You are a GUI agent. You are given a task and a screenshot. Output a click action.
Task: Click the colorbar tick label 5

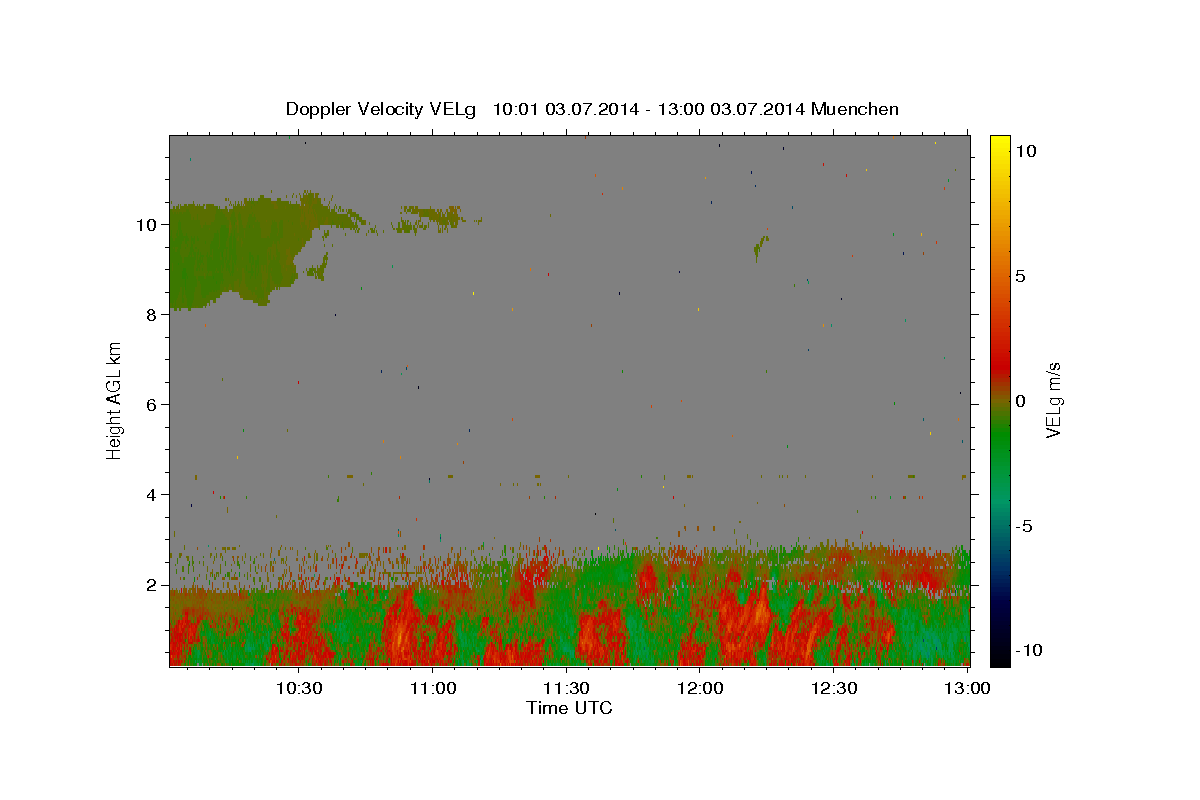point(1021,275)
